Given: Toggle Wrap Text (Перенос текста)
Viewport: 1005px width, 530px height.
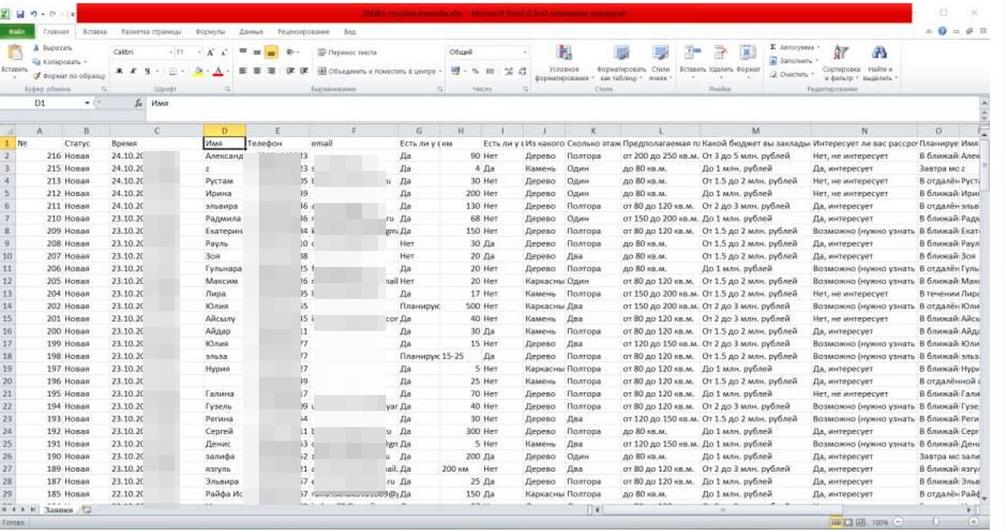Looking at the screenshot, I should 347,52.
